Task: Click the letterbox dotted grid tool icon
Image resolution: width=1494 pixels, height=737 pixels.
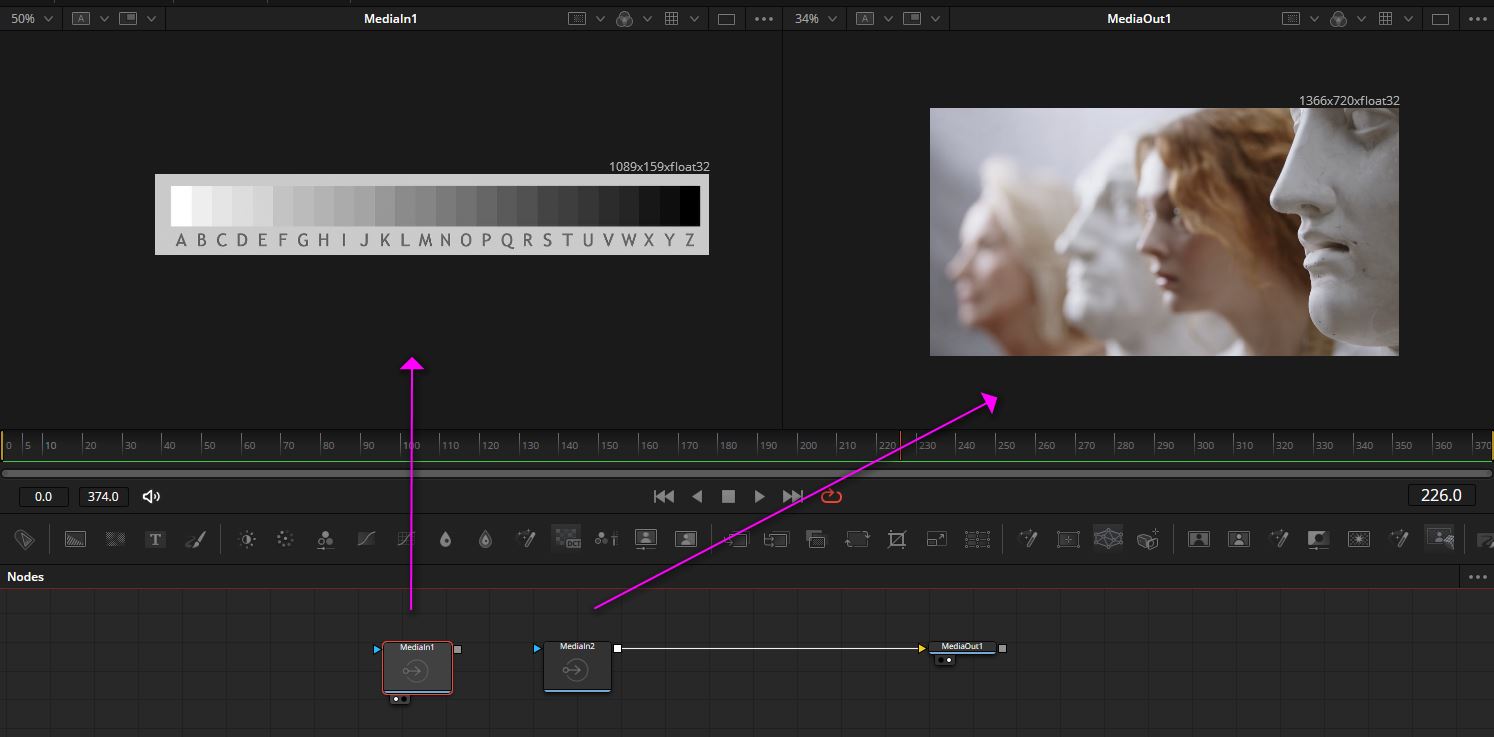Action: (977, 539)
